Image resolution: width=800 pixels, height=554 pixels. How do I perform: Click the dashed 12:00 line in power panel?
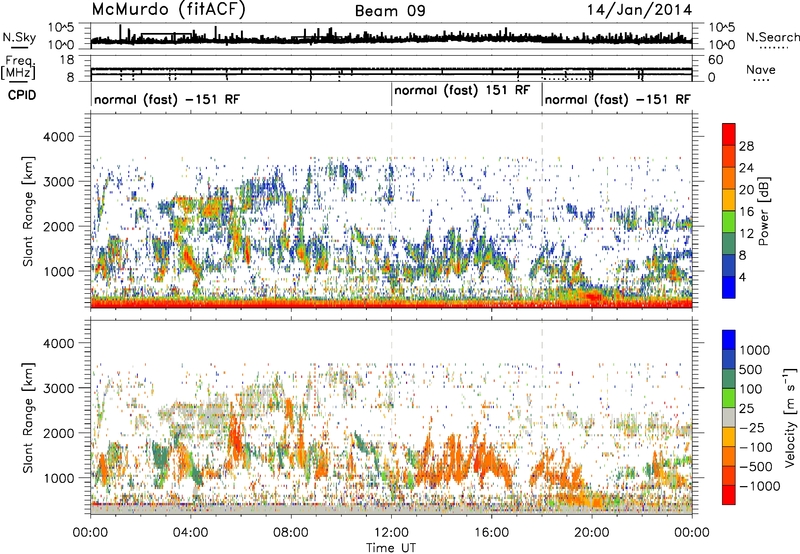pyautogui.click(x=391, y=211)
